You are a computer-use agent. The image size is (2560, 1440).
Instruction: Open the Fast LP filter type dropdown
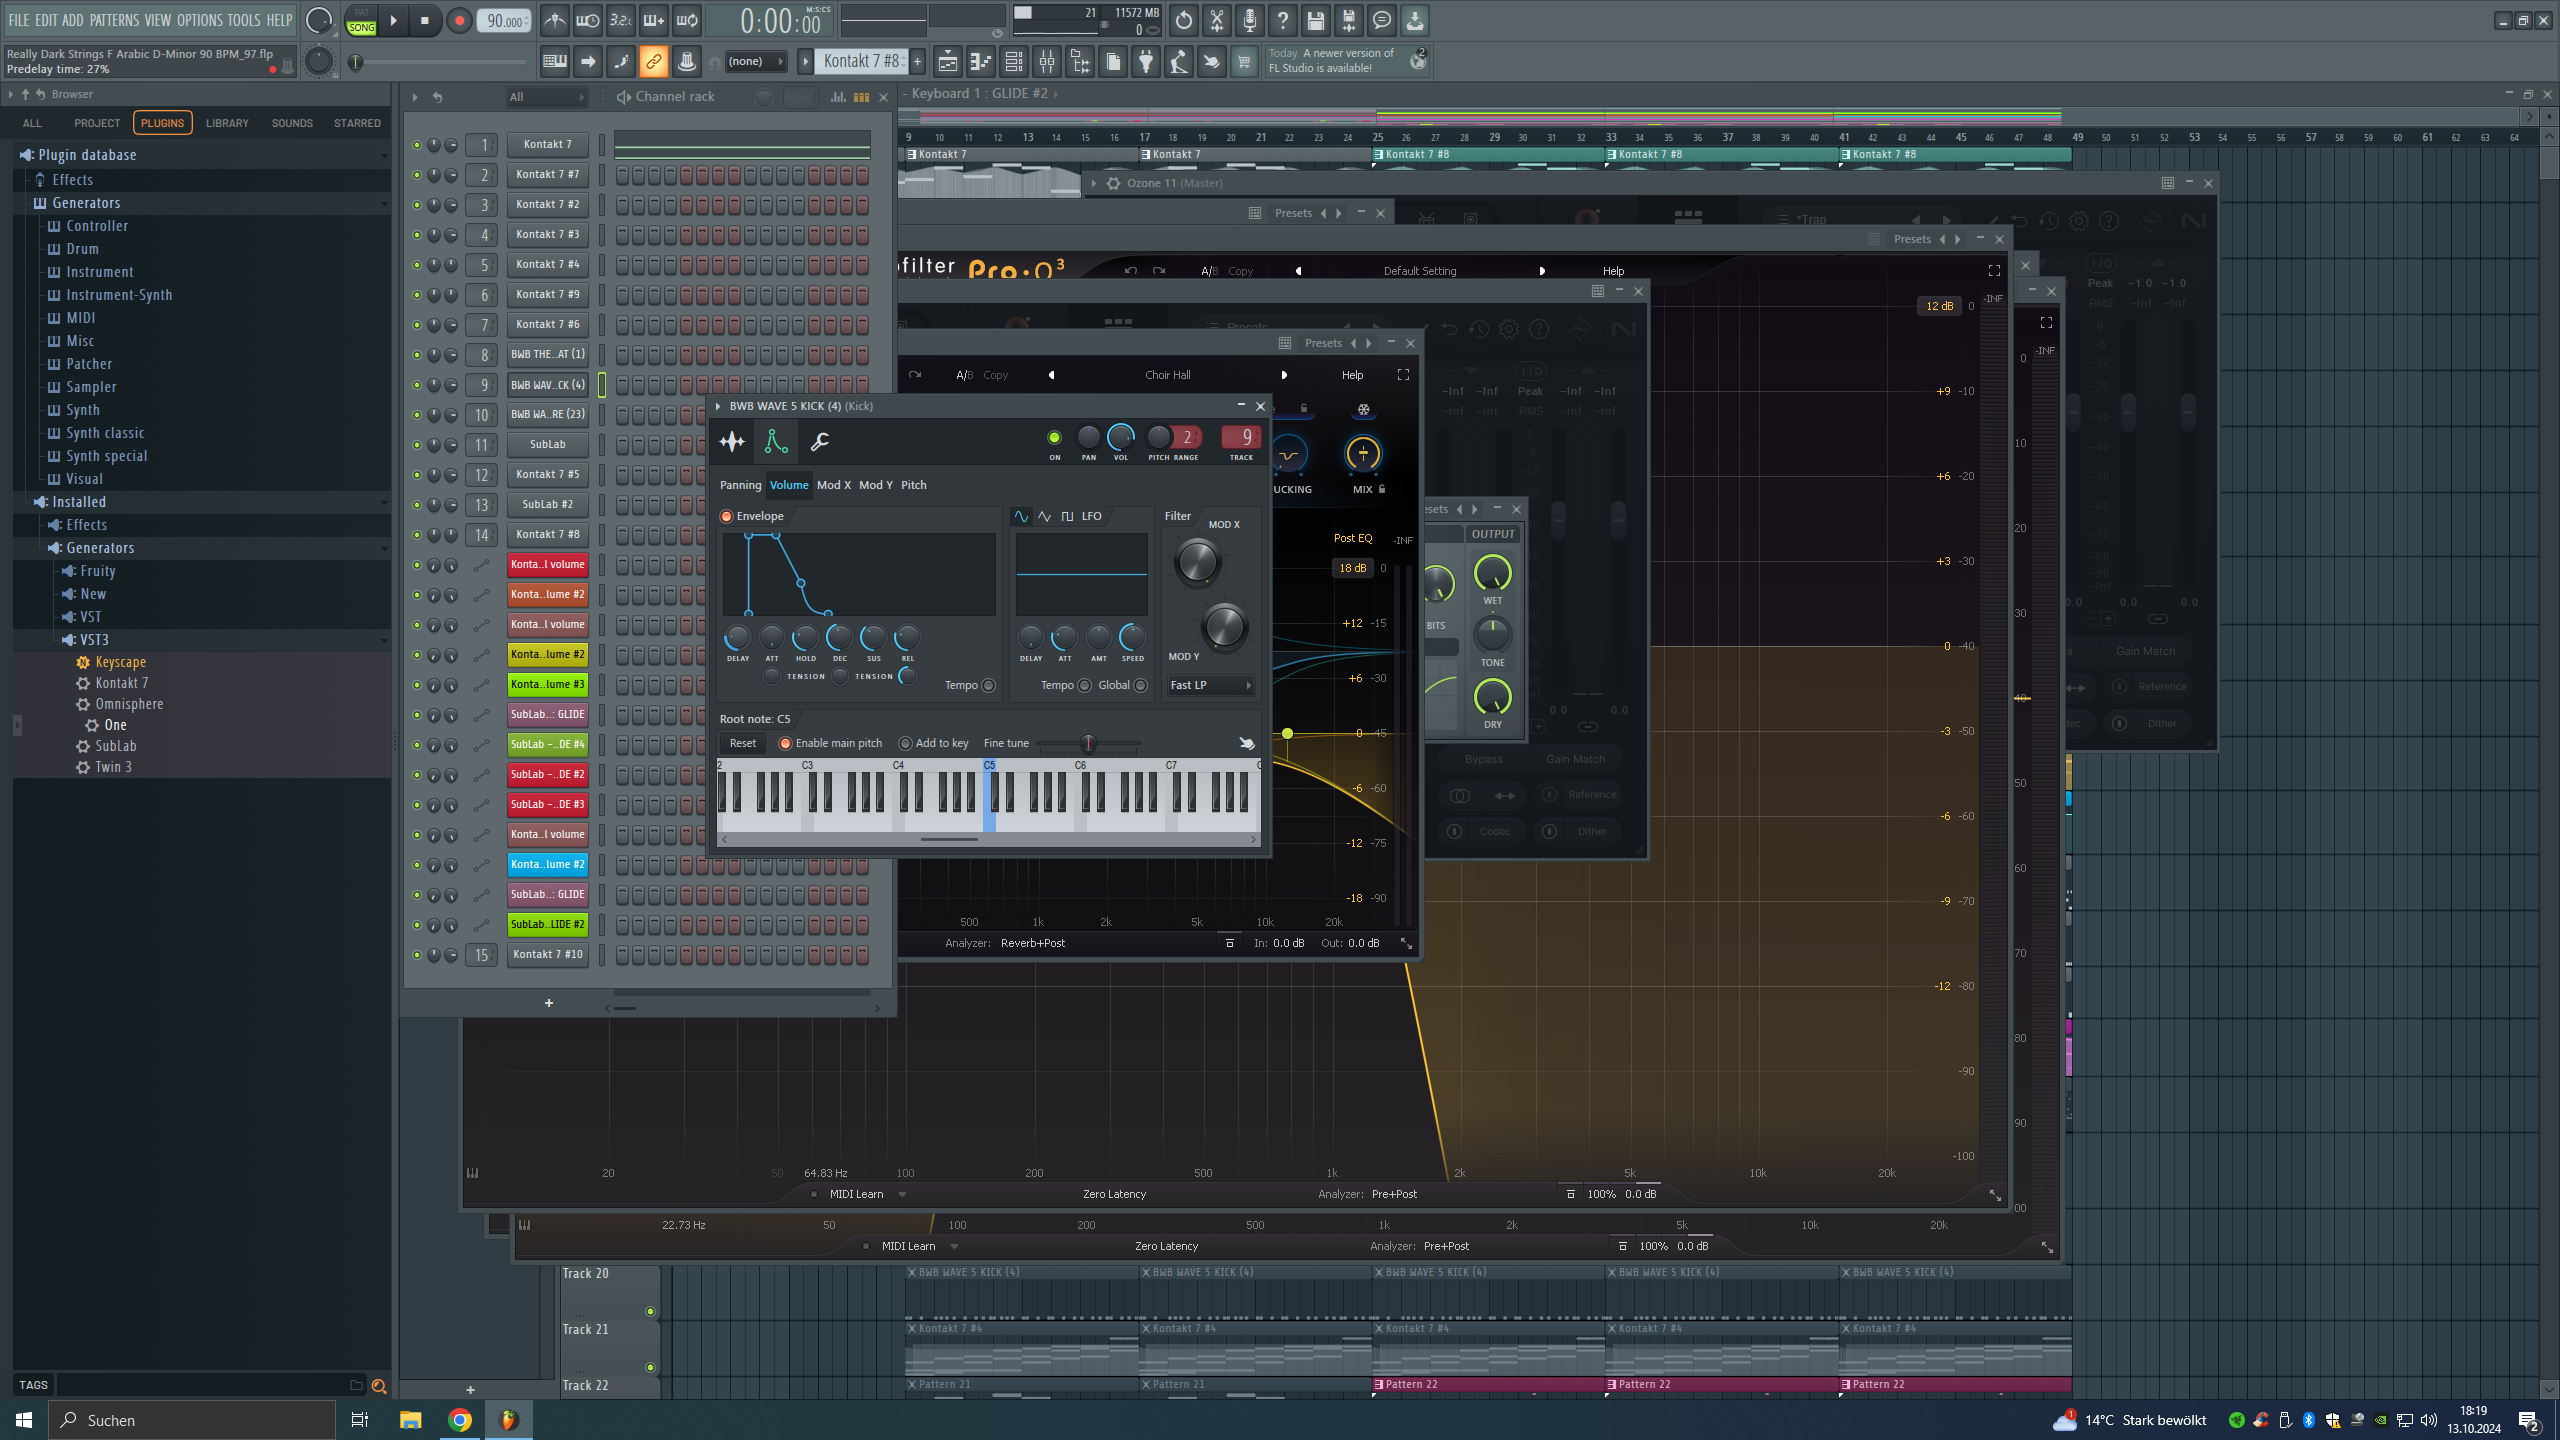[x=1210, y=685]
